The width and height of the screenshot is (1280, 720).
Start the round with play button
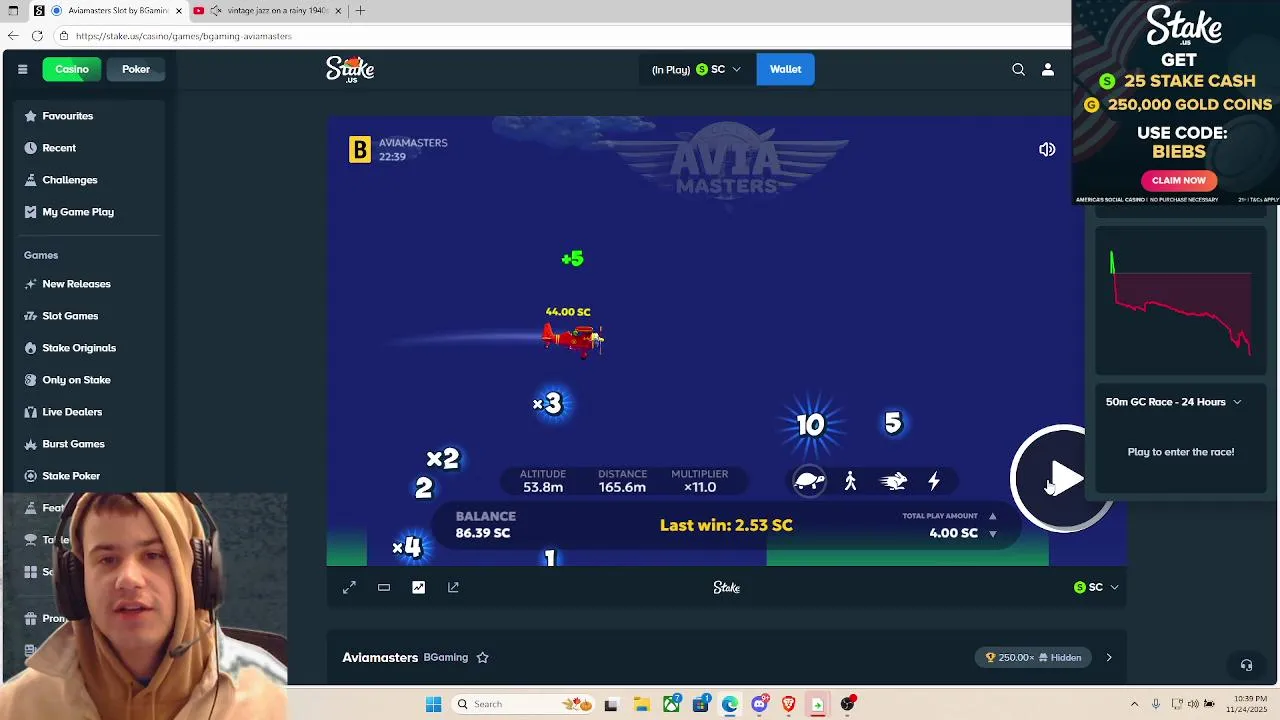coord(1063,479)
